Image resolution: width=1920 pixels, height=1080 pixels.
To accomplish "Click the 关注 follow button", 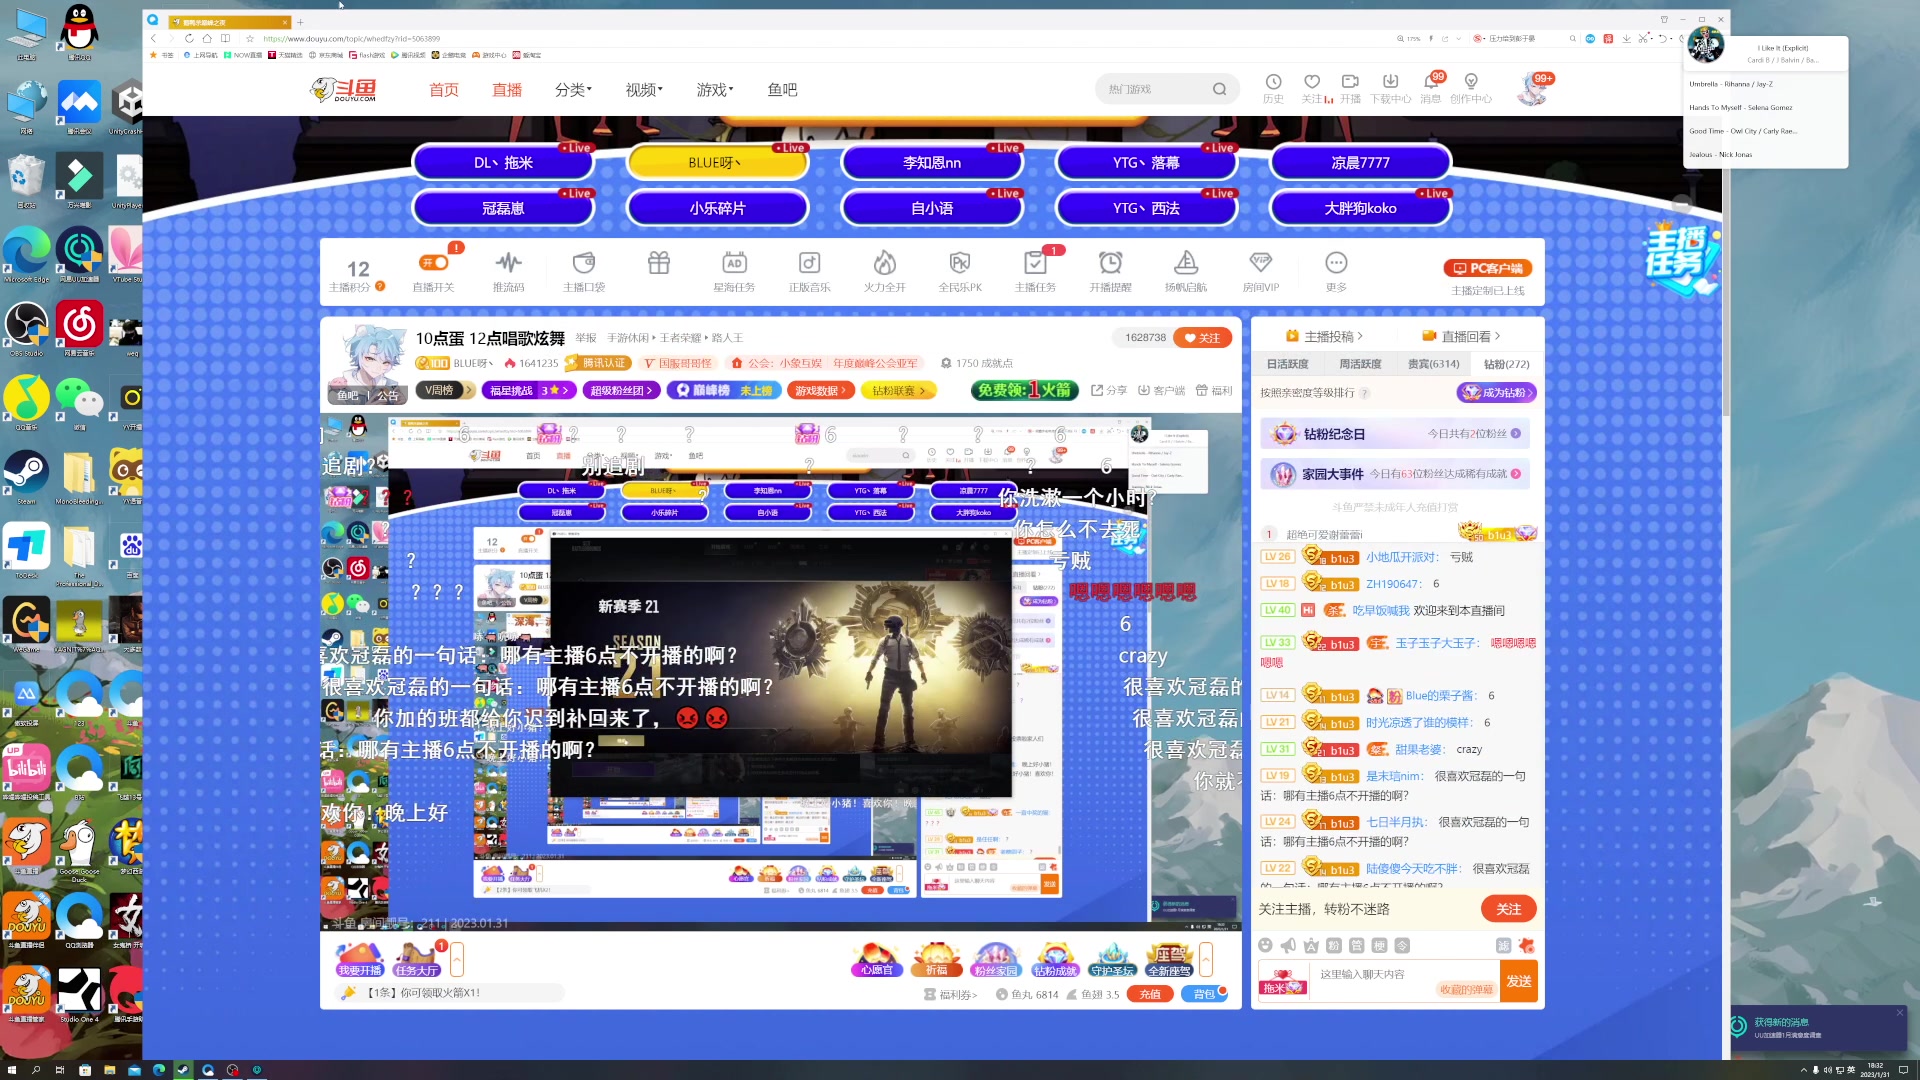I will tap(1203, 338).
